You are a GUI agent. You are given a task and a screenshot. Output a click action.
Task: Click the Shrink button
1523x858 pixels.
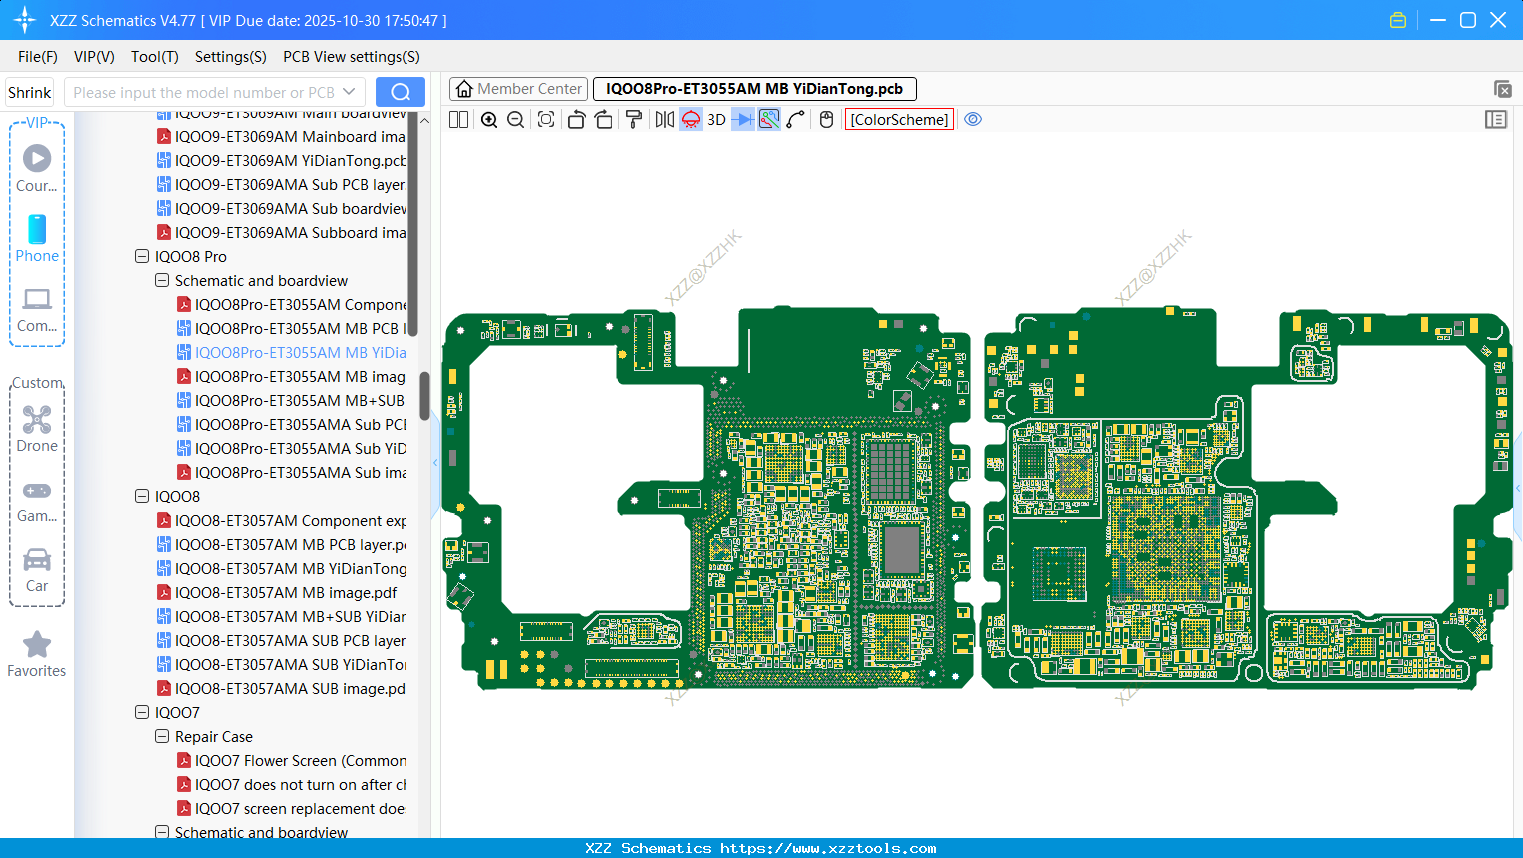tap(30, 92)
